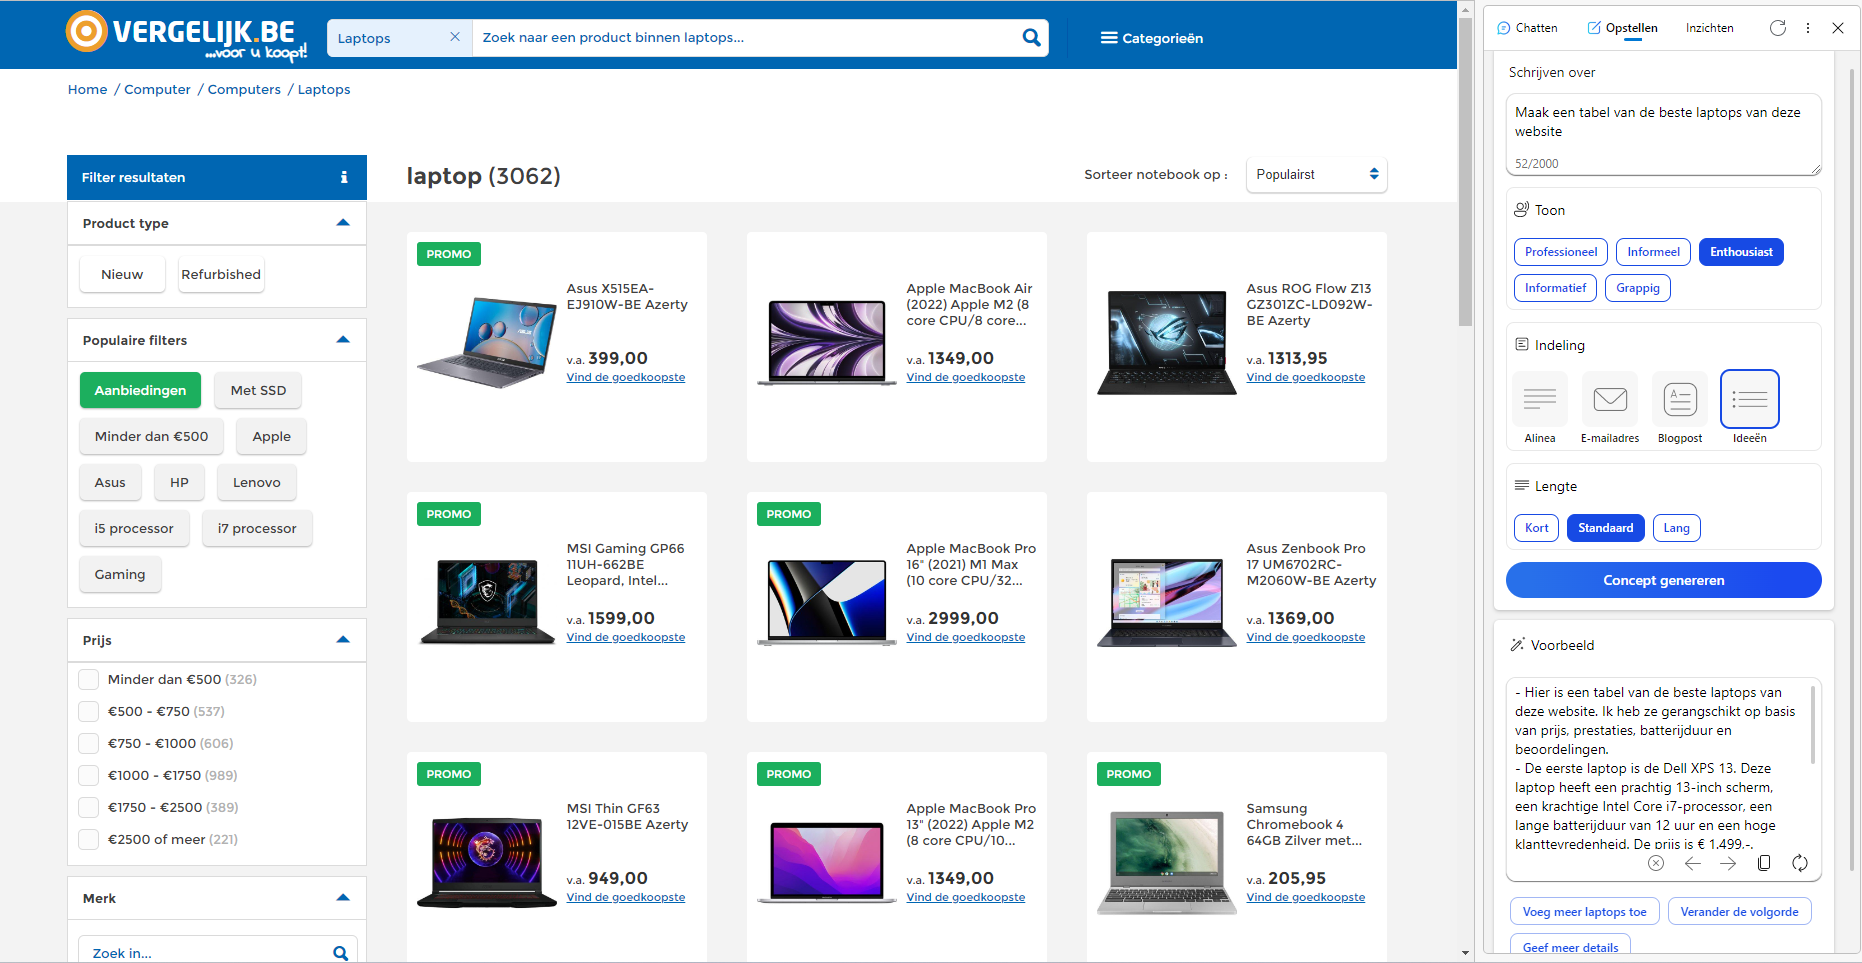Open the Asus X515EA laptop thumbnail
Image resolution: width=1862 pixels, height=963 pixels.
[x=487, y=342]
